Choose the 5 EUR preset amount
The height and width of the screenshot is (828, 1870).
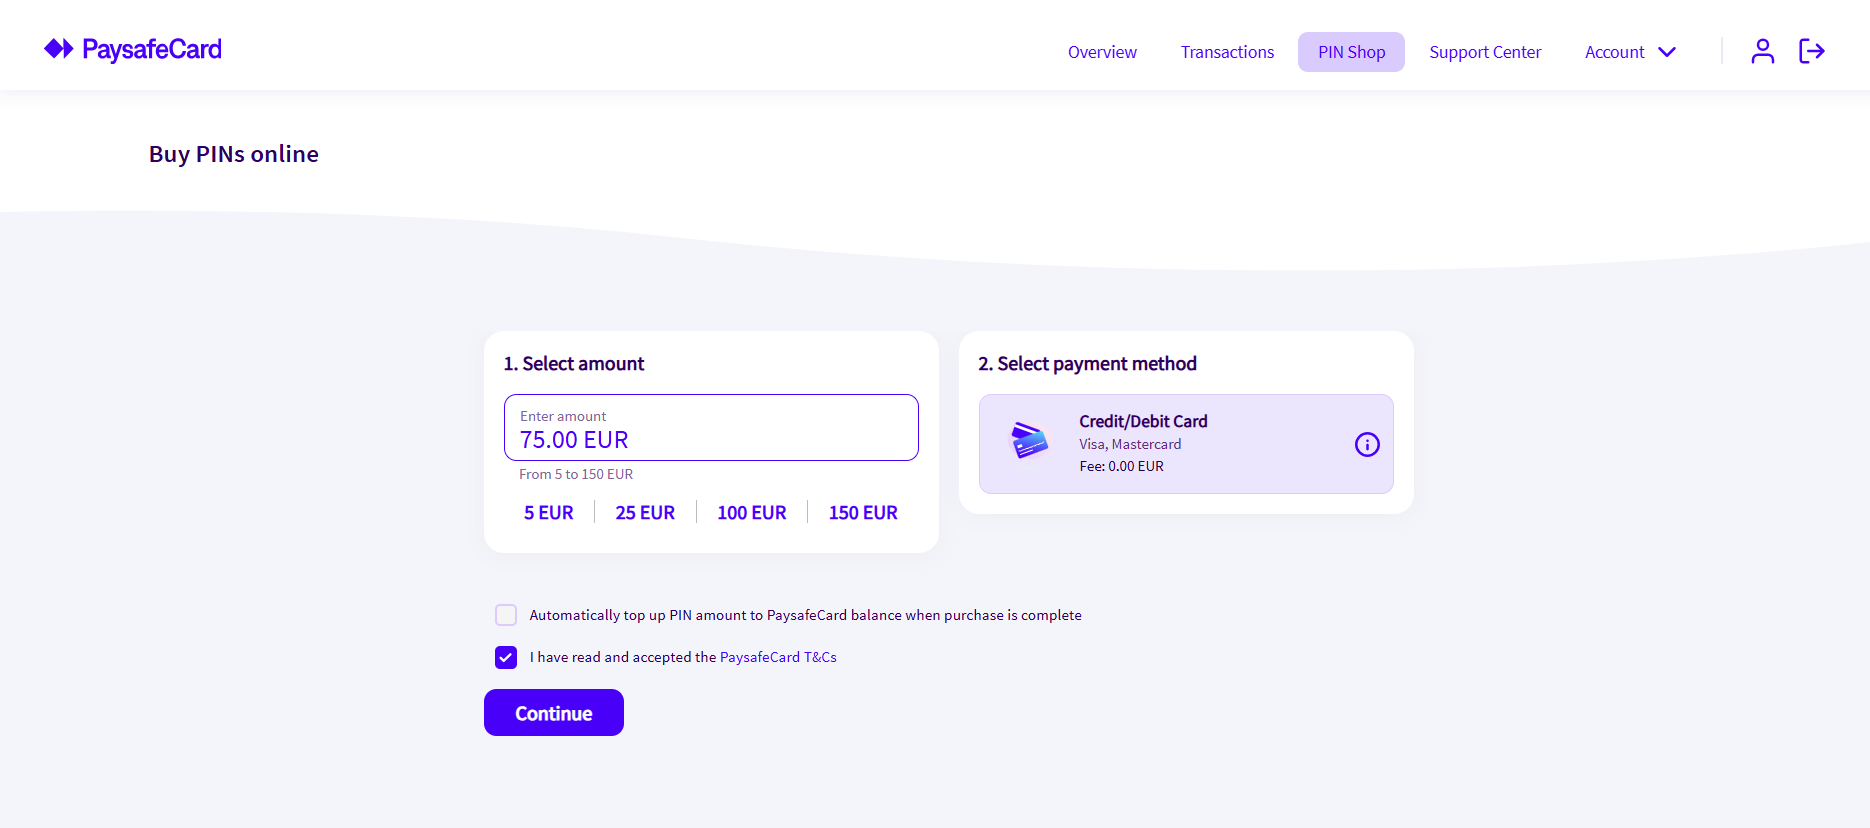click(549, 513)
